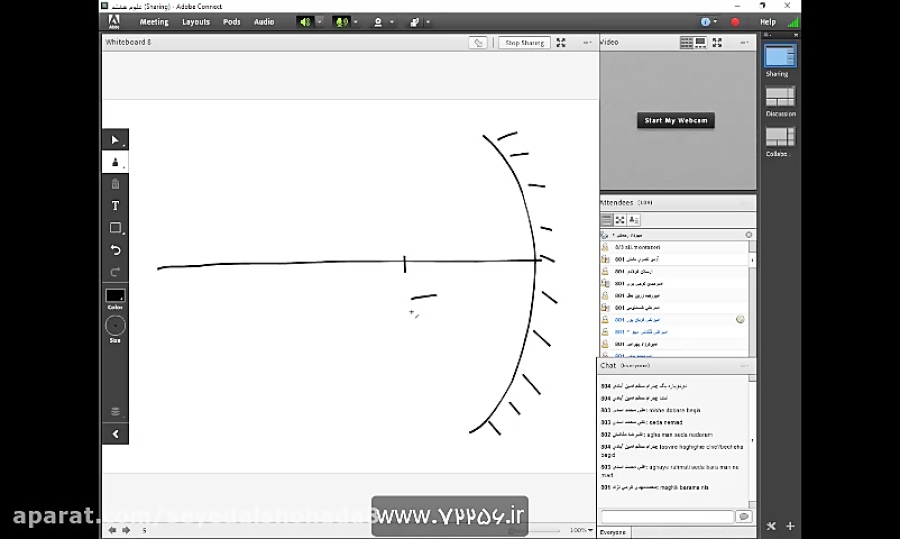The height and width of the screenshot is (539, 900).
Task: Select Attendees list view icon
Action: [607, 220]
